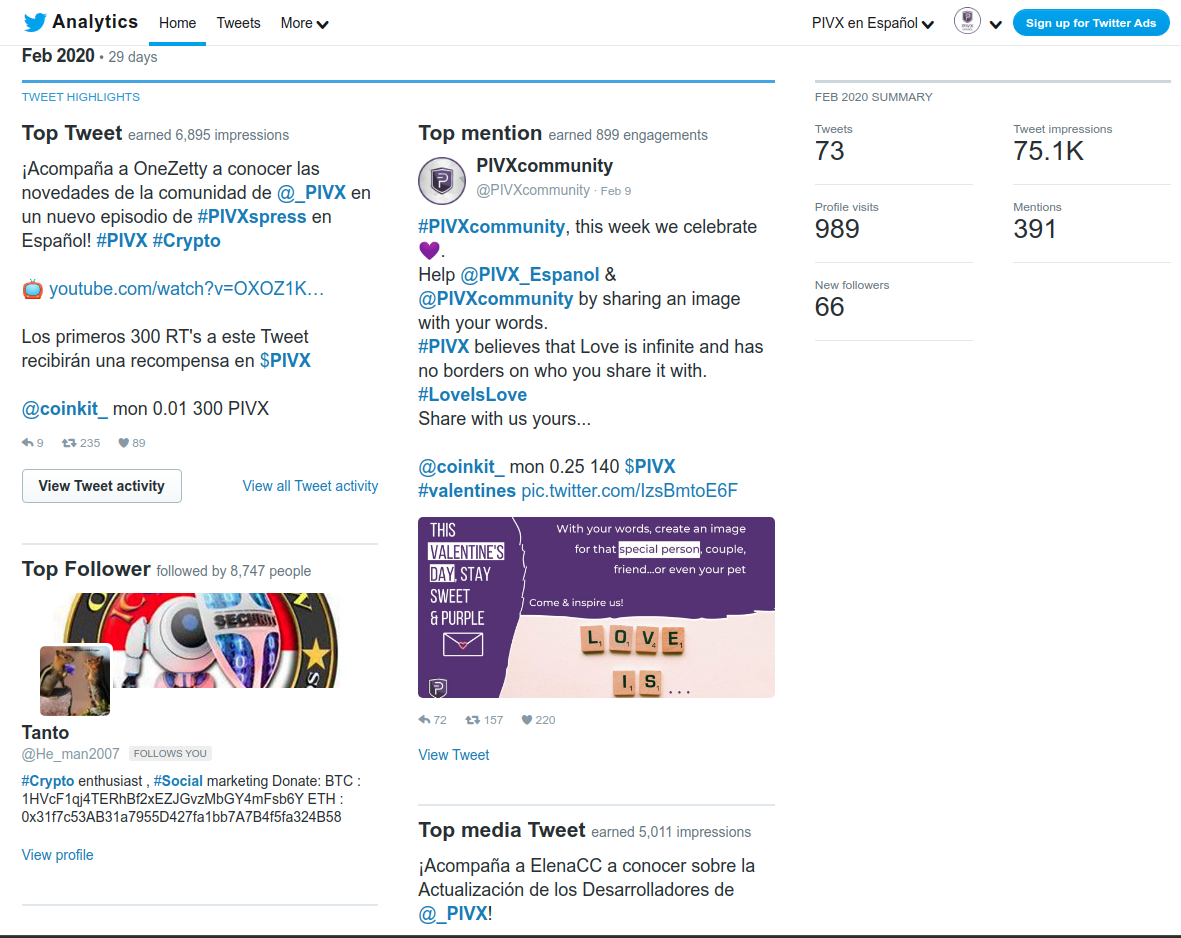Click heart icon with 220 likes
Screen dimensions: 1181x938
tap(526, 720)
